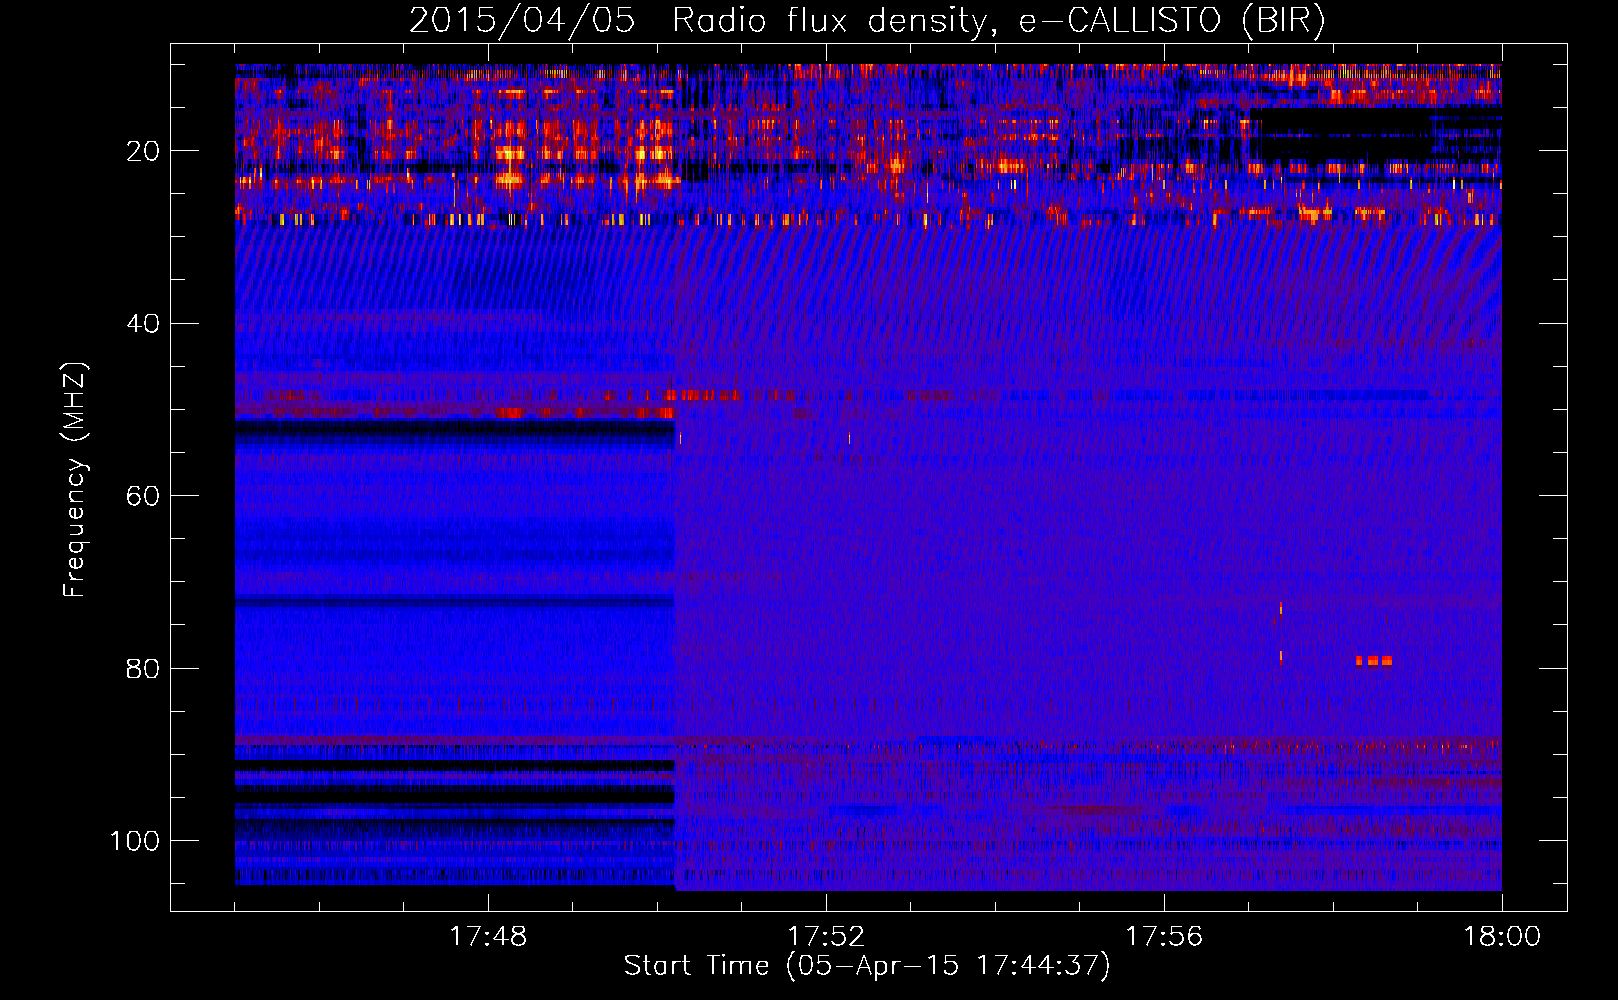
Task: Click the "Frequency (MHZ)" y-axis label
Action: tap(75, 480)
